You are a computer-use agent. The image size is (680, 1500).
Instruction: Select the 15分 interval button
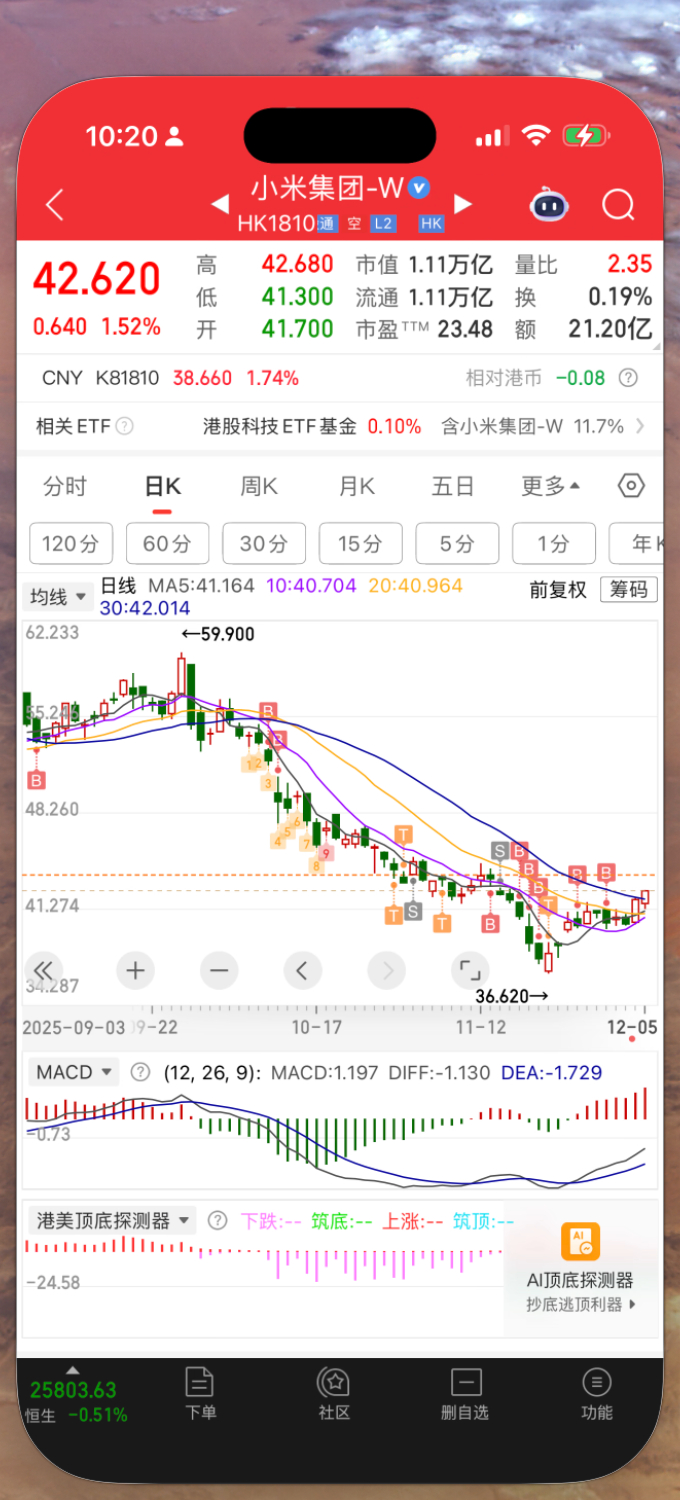(361, 543)
